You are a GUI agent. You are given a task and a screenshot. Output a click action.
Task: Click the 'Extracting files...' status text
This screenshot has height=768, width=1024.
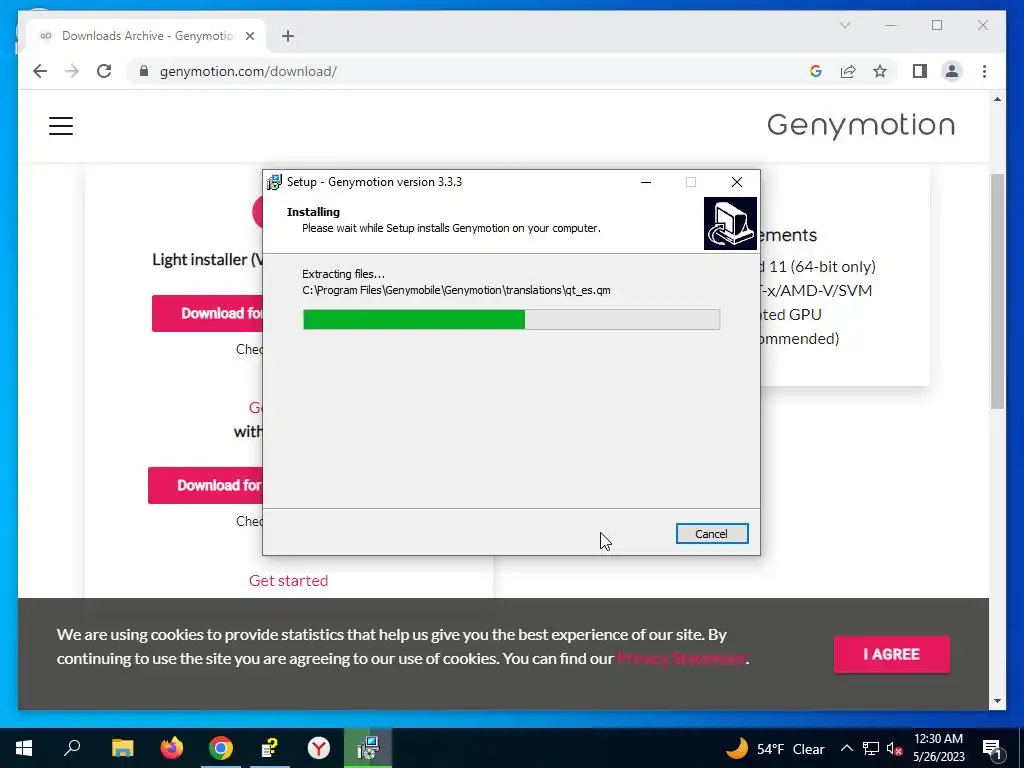(344, 274)
